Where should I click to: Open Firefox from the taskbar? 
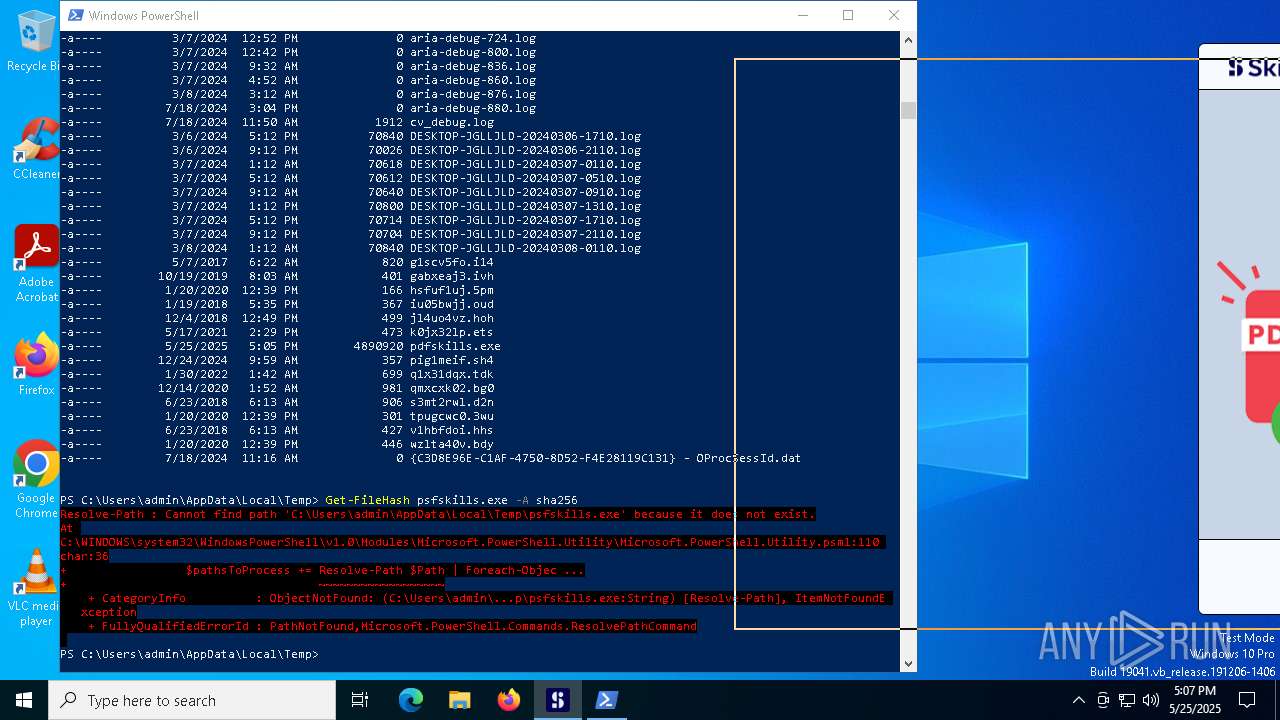508,700
